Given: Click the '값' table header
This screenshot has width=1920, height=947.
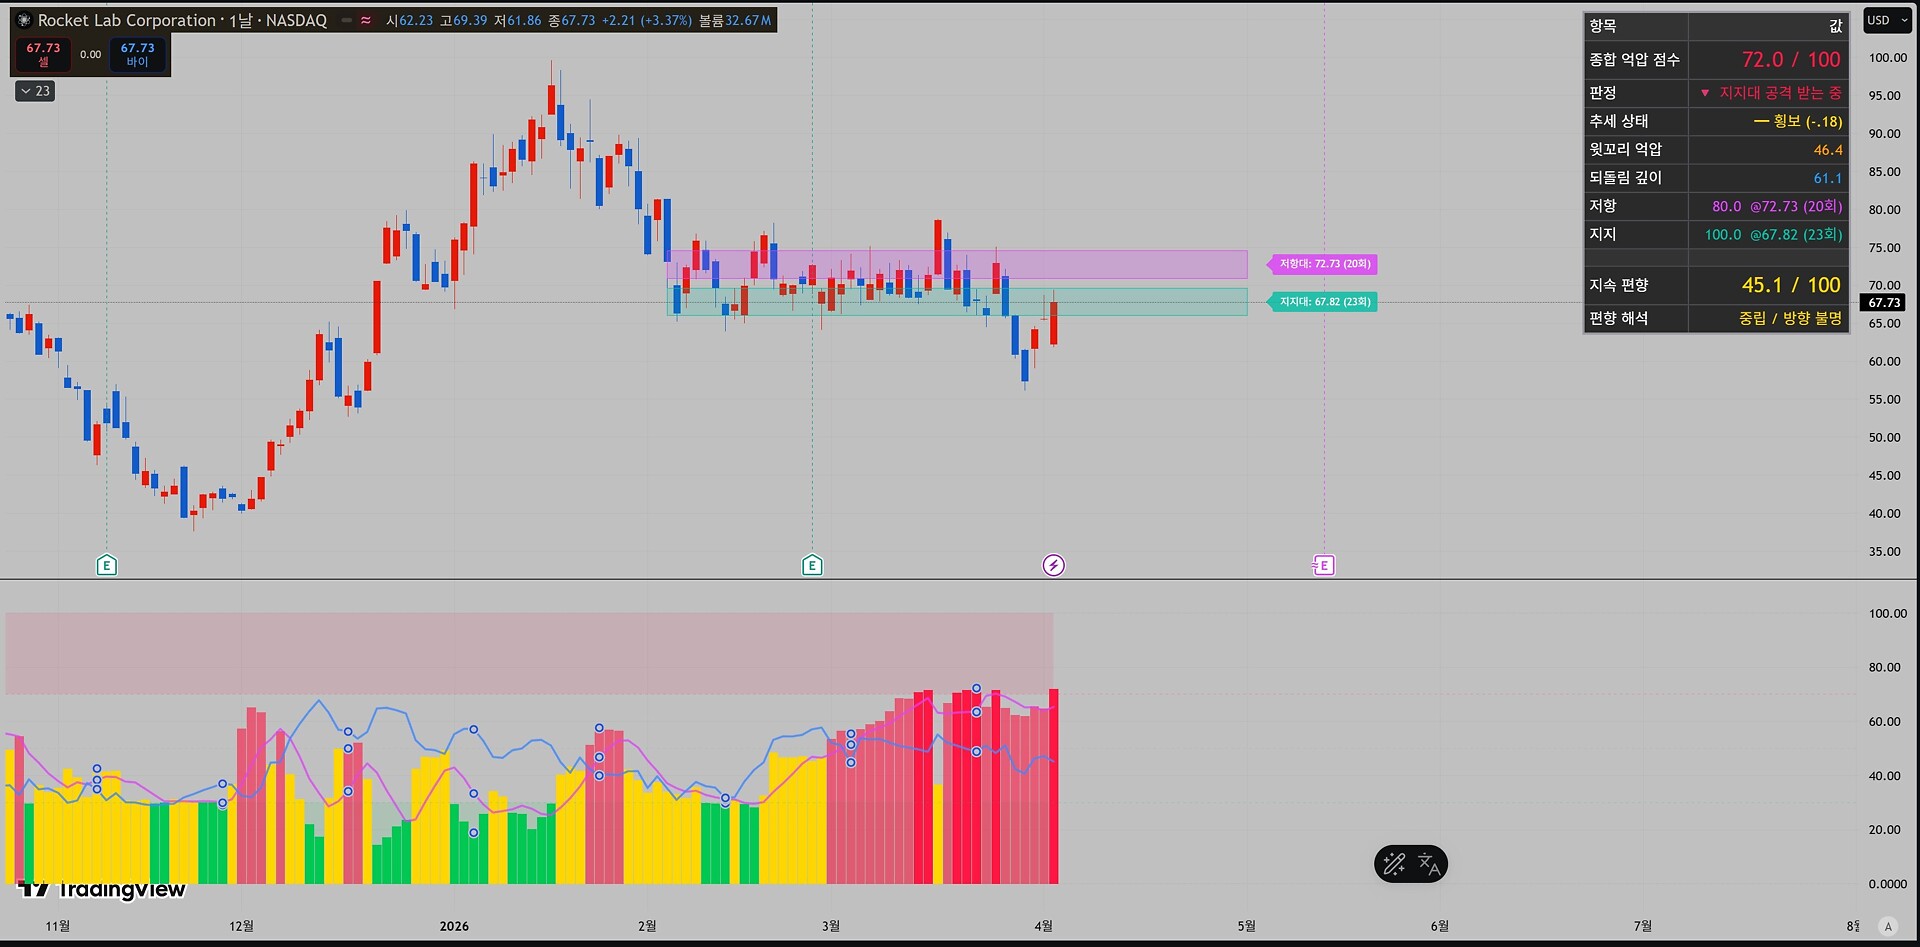Looking at the screenshot, I should tap(1836, 26).
